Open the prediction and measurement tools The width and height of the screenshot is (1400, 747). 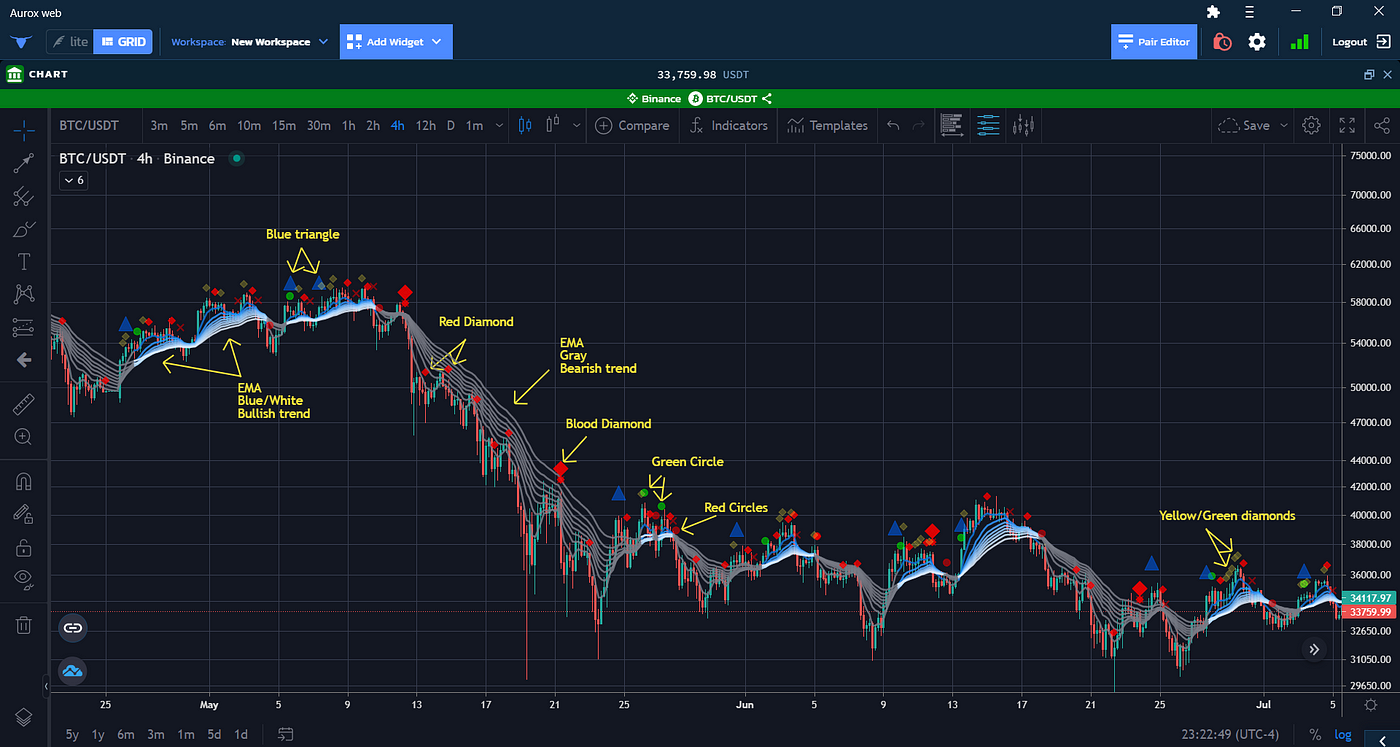(24, 327)
